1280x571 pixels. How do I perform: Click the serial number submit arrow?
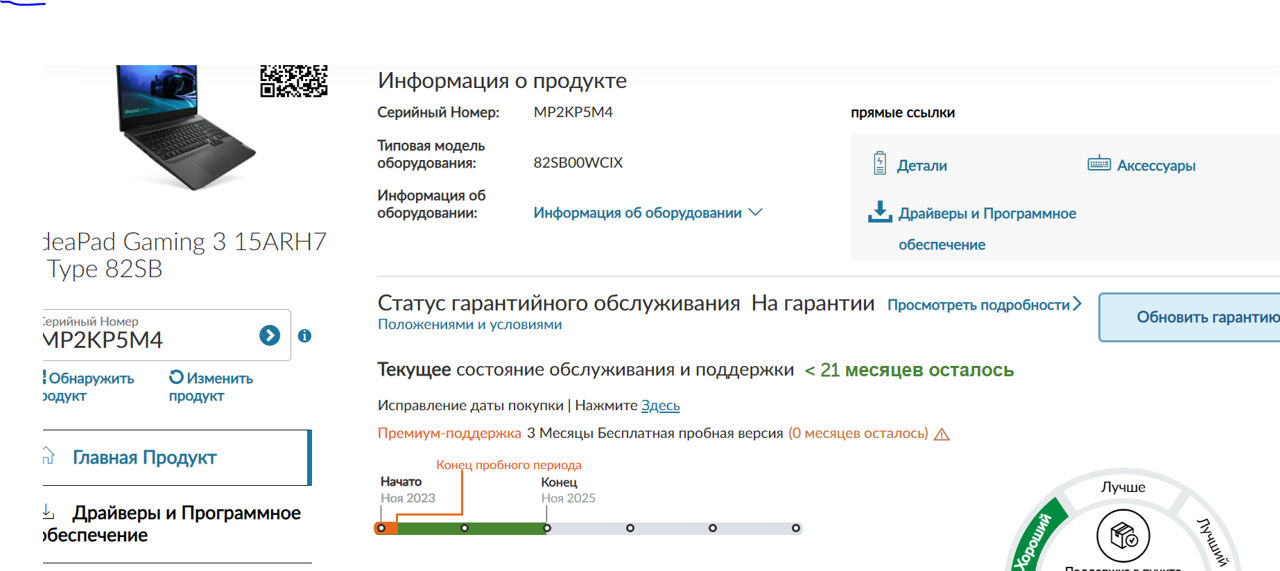269,335
